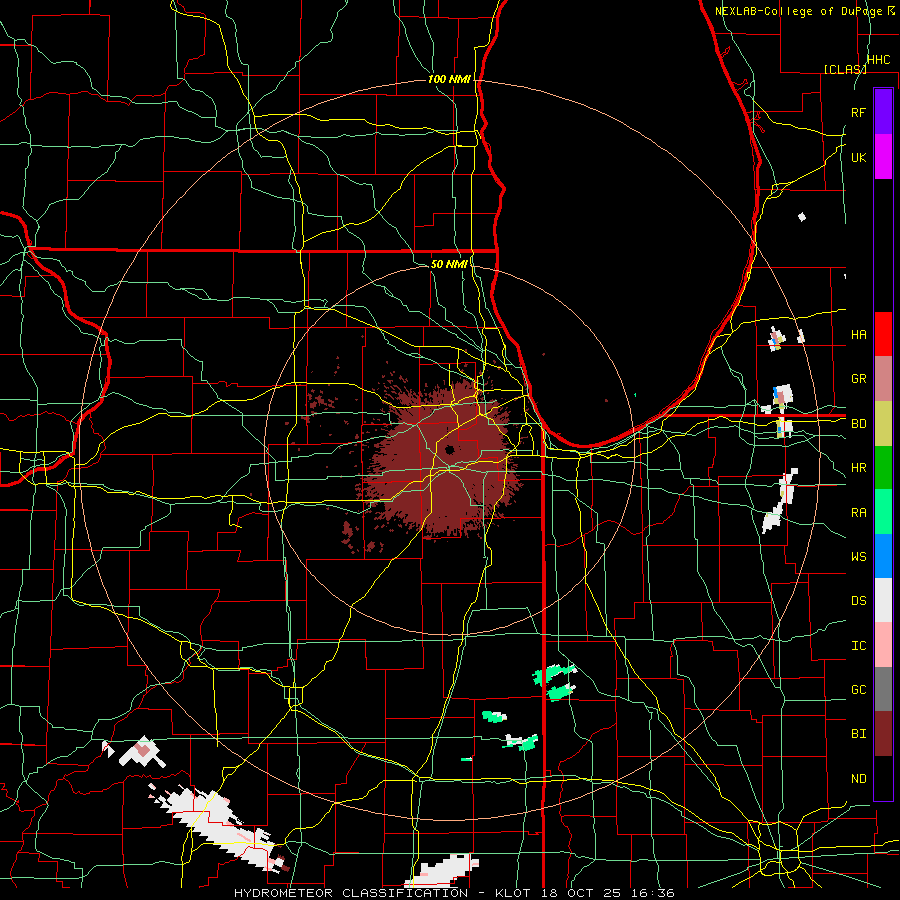Pick the dark green HR heavy rain swatch
The width and height of the screenshot is (900, 900).
point(883,467)
